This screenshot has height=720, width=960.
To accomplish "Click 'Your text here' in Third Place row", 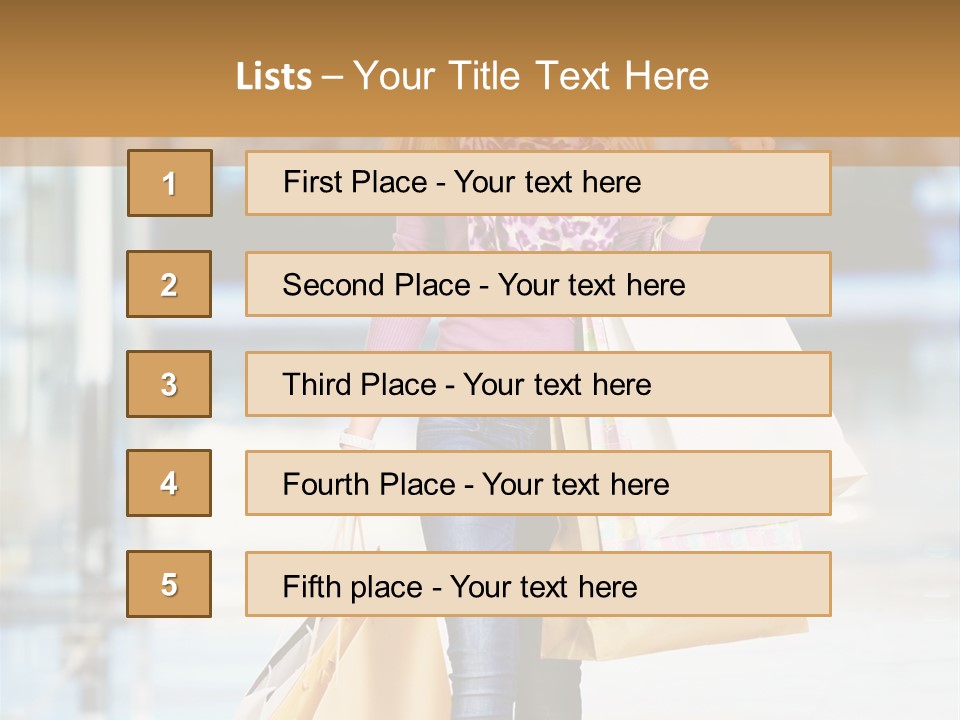I will [x=557, y=384].
